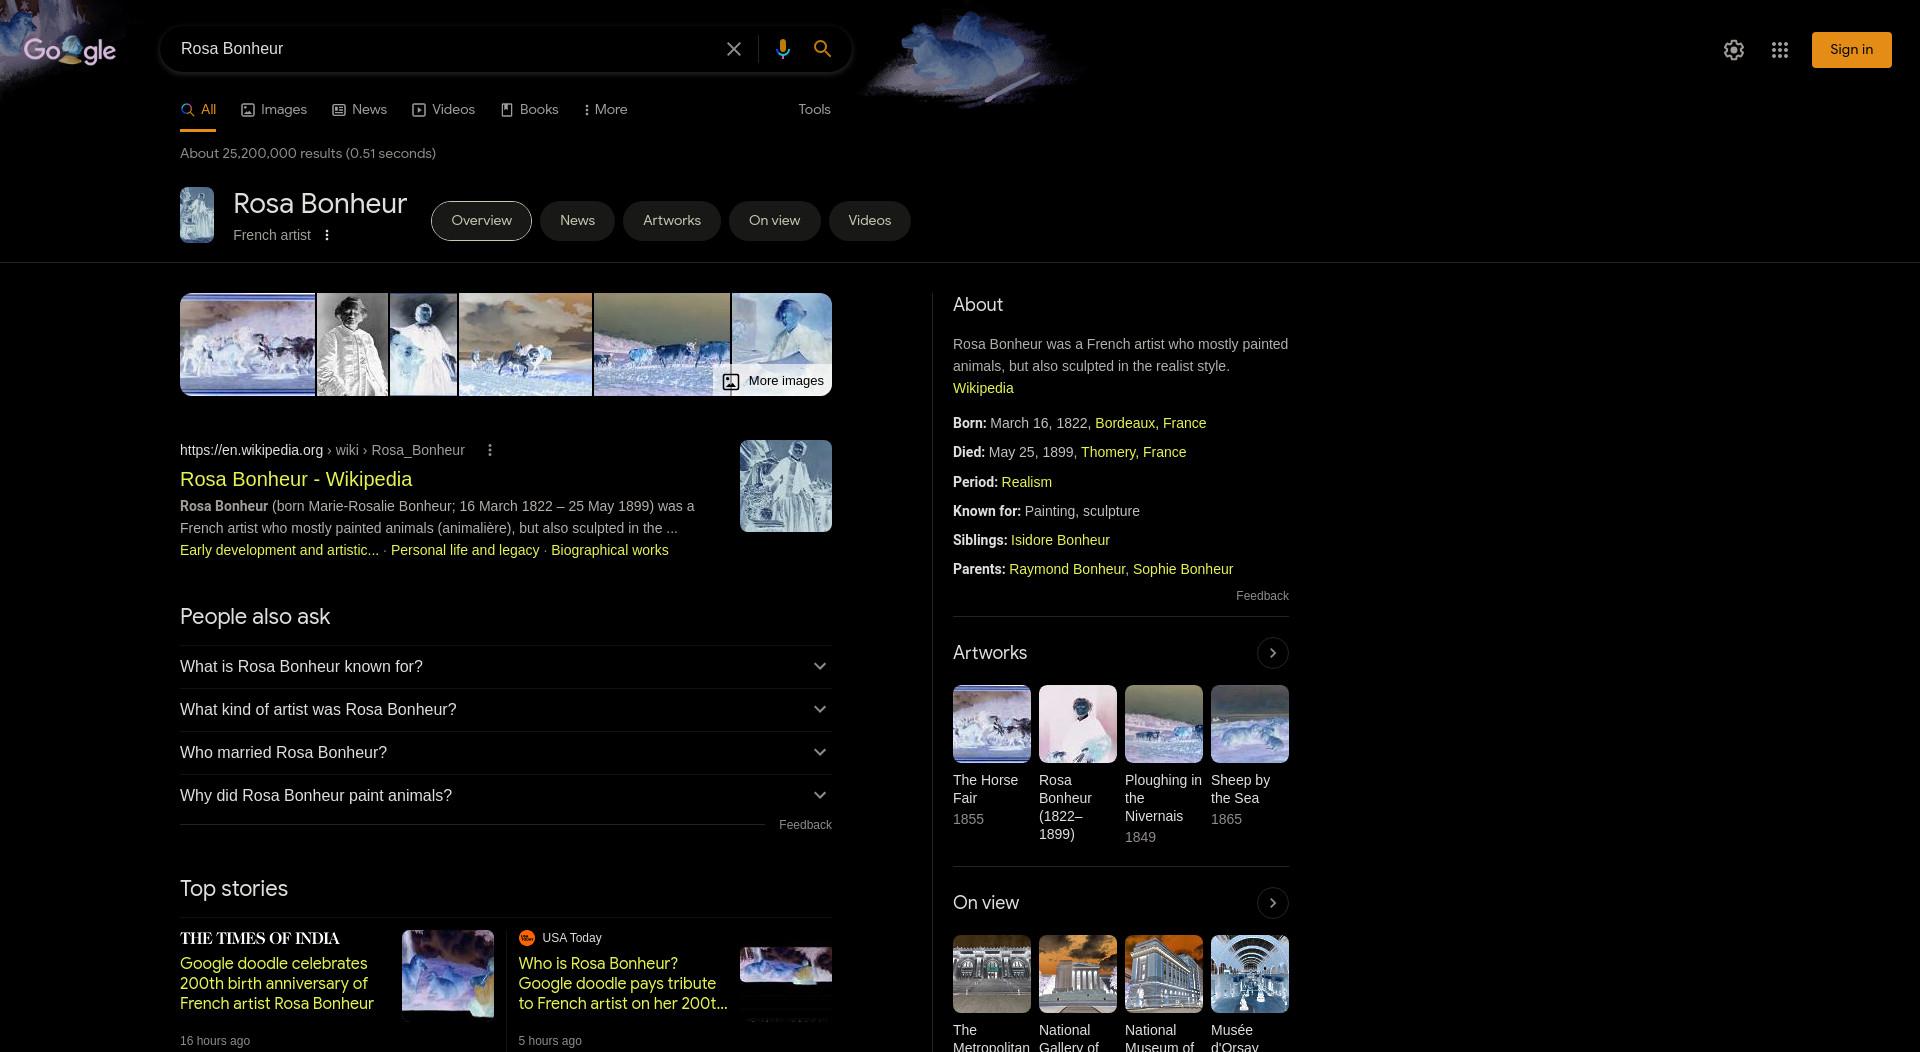Open Sheep by the Sea artwork thumbnail
The width and height of the screenshot is (1920, 1052).
point(1250,724)
